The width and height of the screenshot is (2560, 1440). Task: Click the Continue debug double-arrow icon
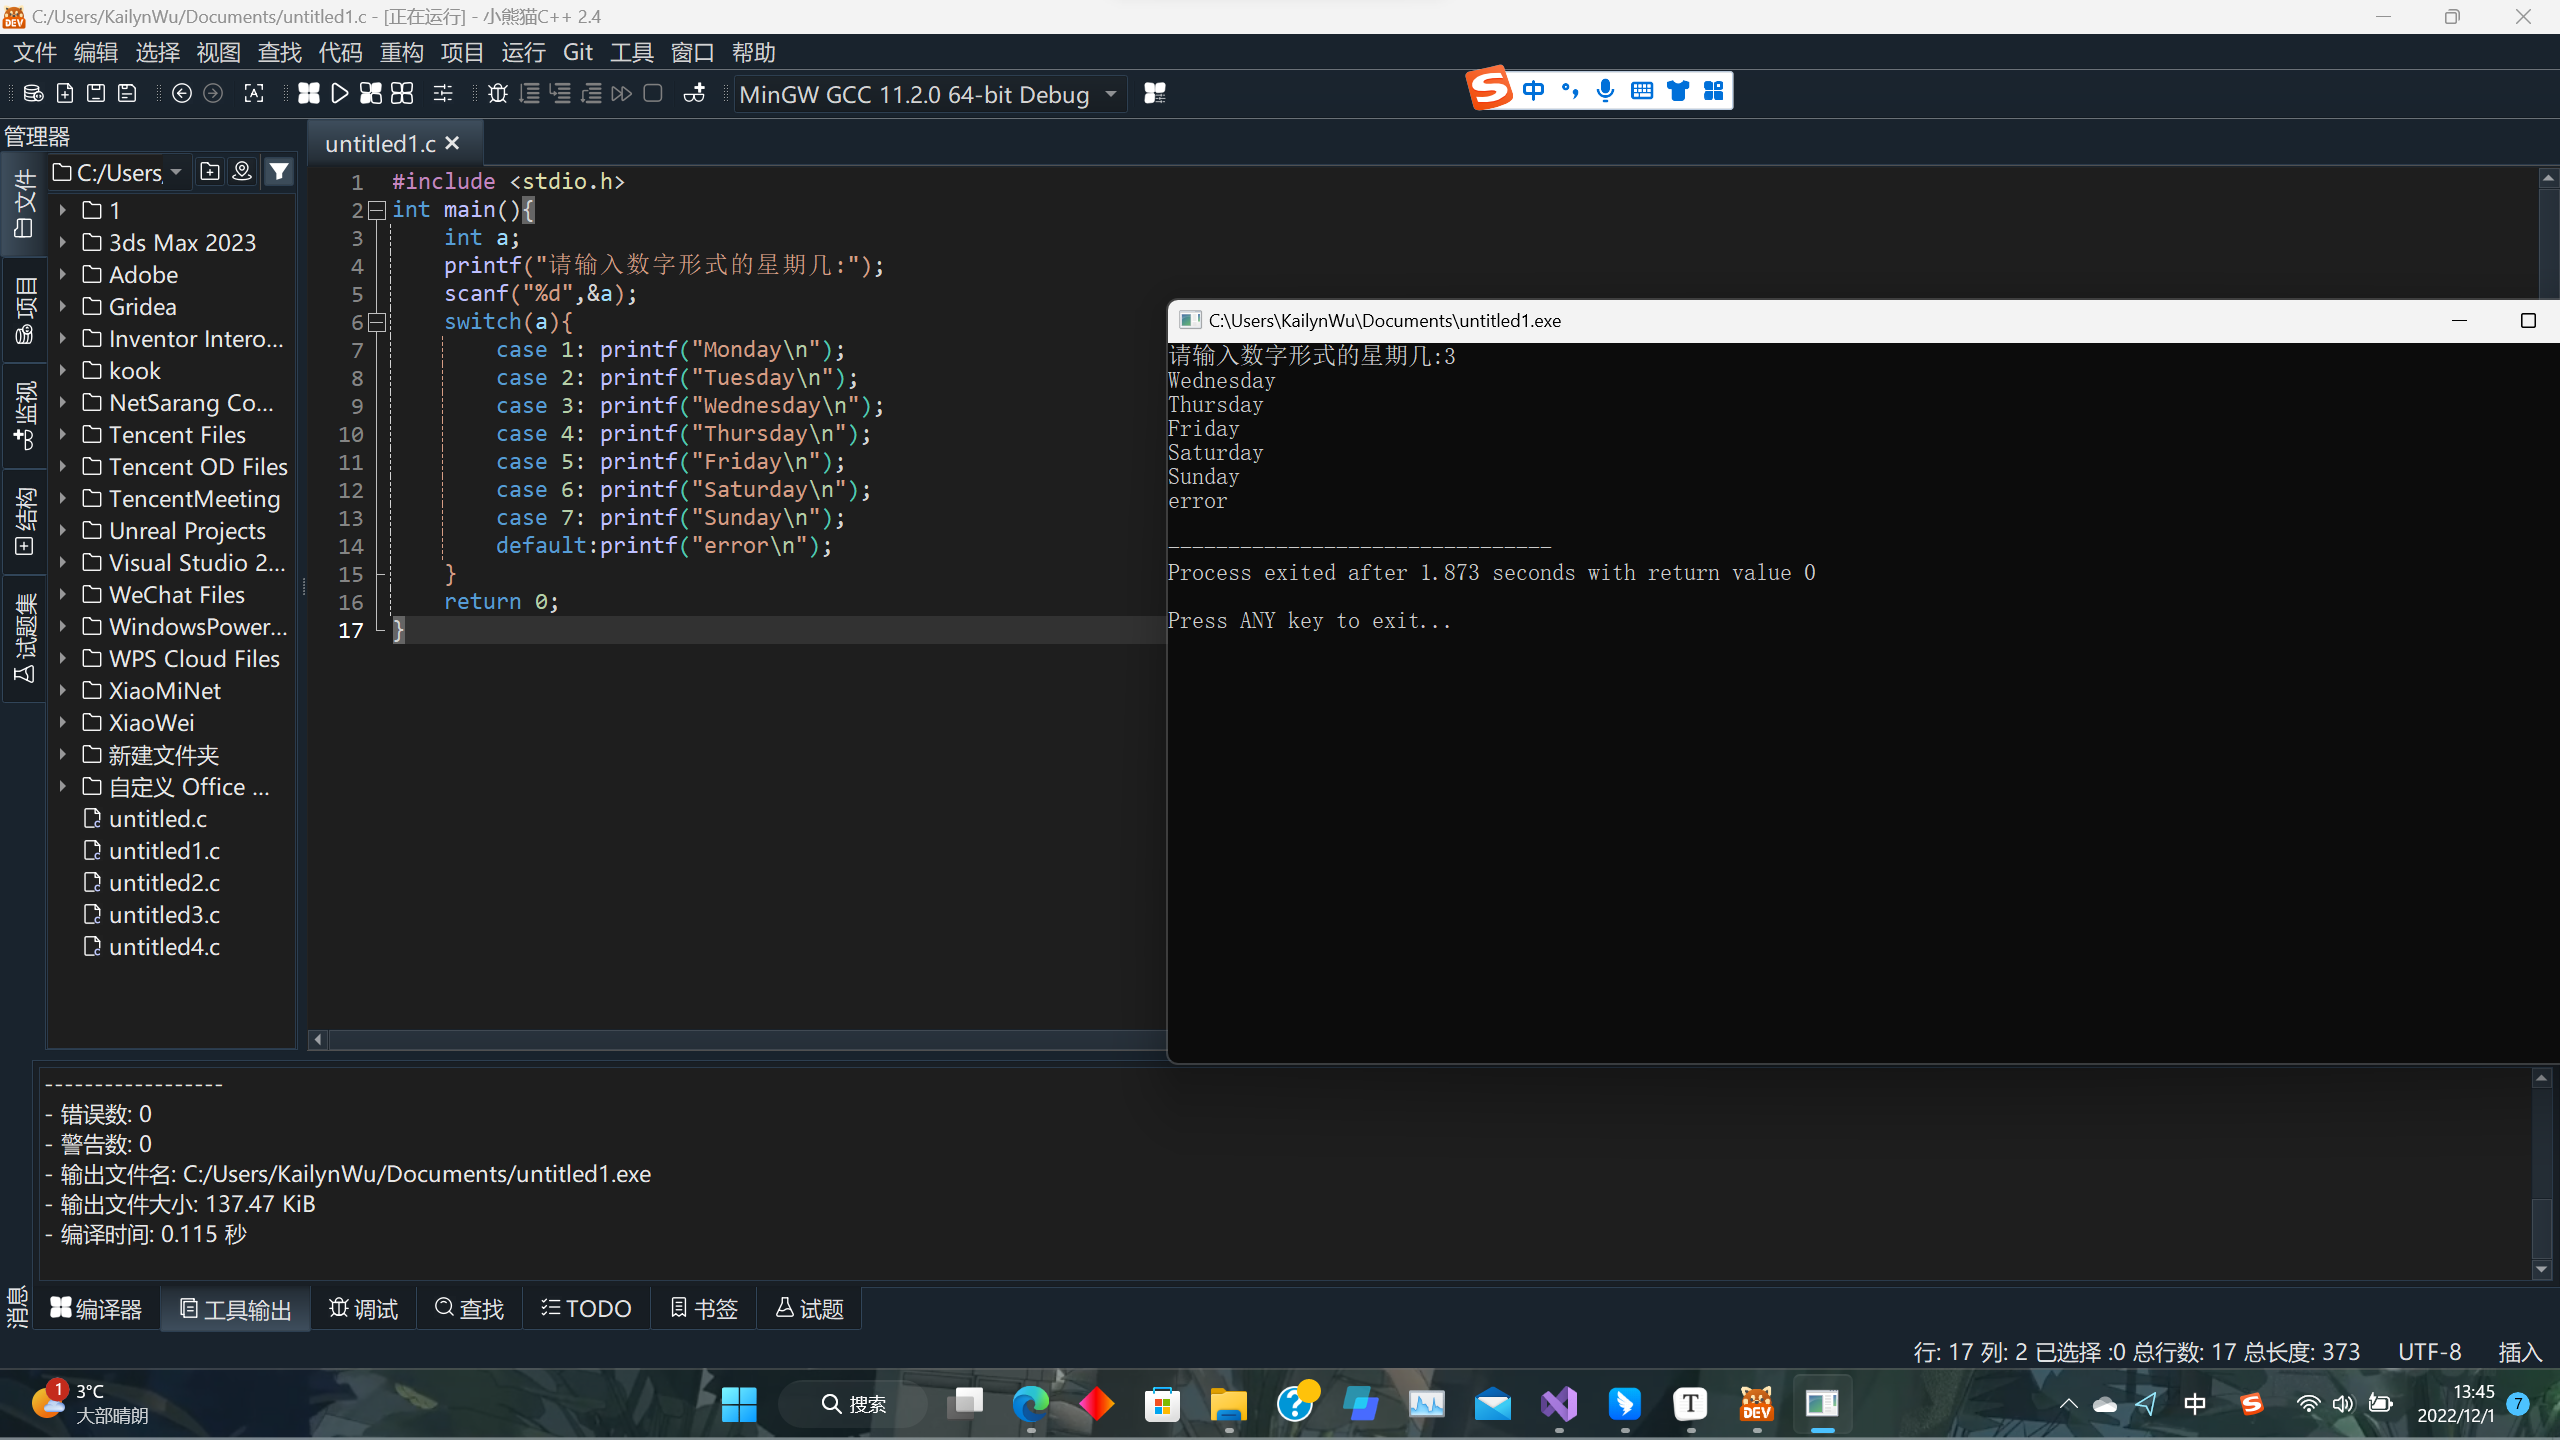pyautogui.click(x=622, y=93)
